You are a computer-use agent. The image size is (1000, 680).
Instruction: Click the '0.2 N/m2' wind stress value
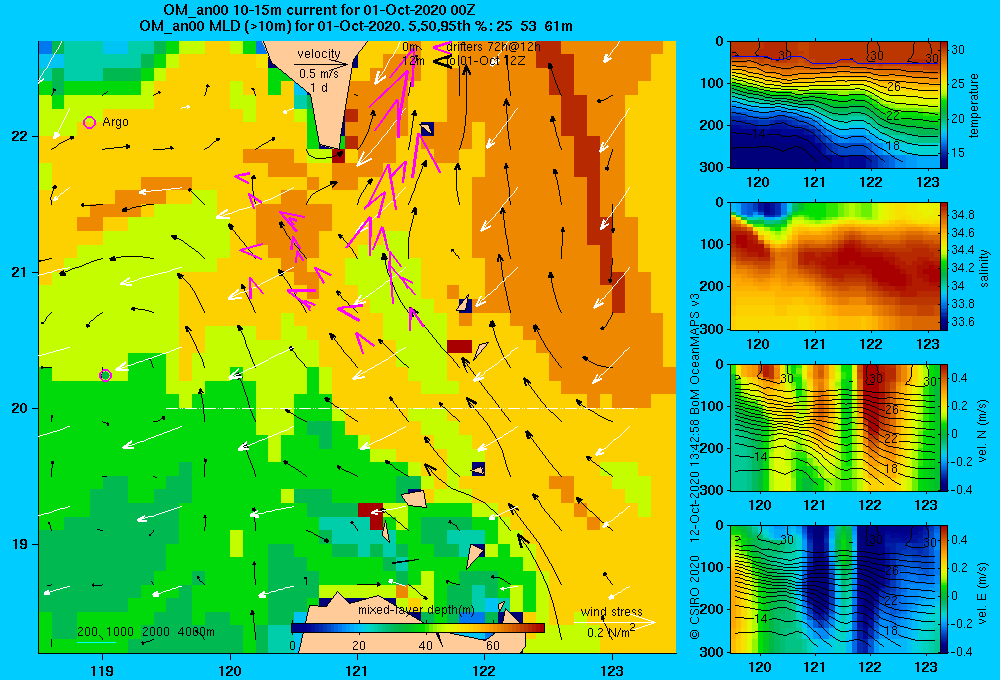[x=613, y=632]
